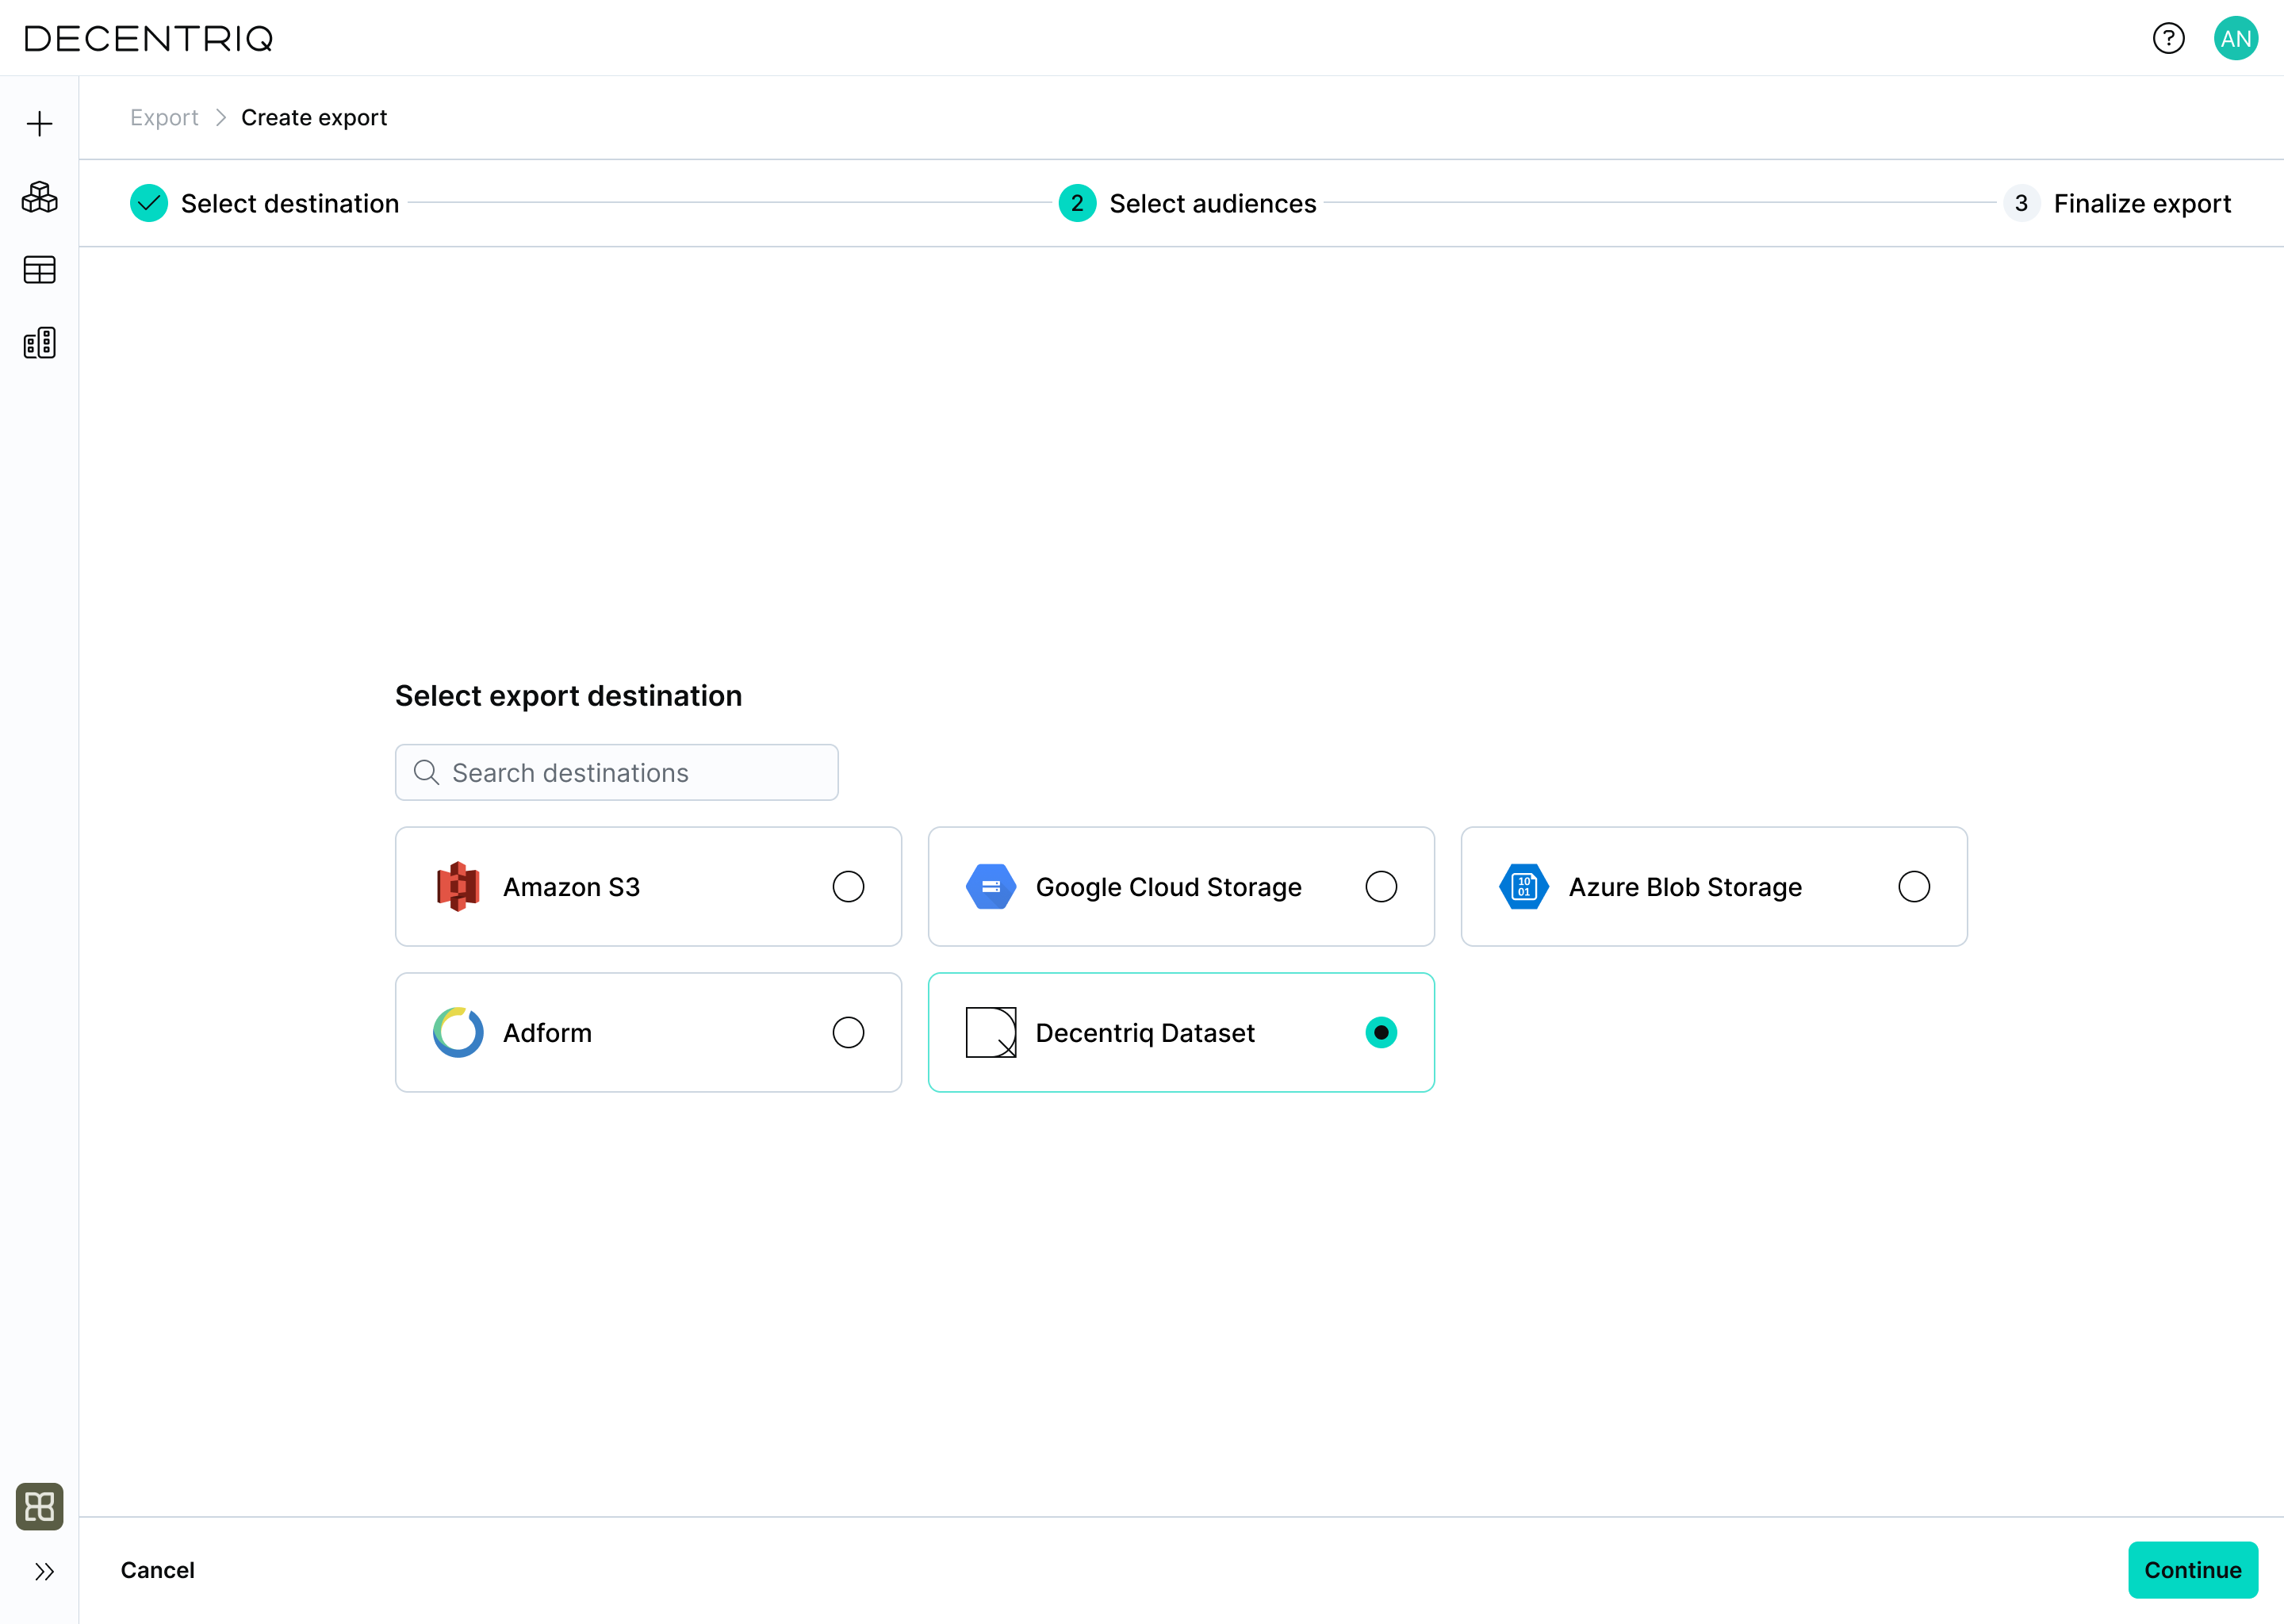Open the table grid sidebar icon
2284x1624 pixels.
tap(39, 270)
